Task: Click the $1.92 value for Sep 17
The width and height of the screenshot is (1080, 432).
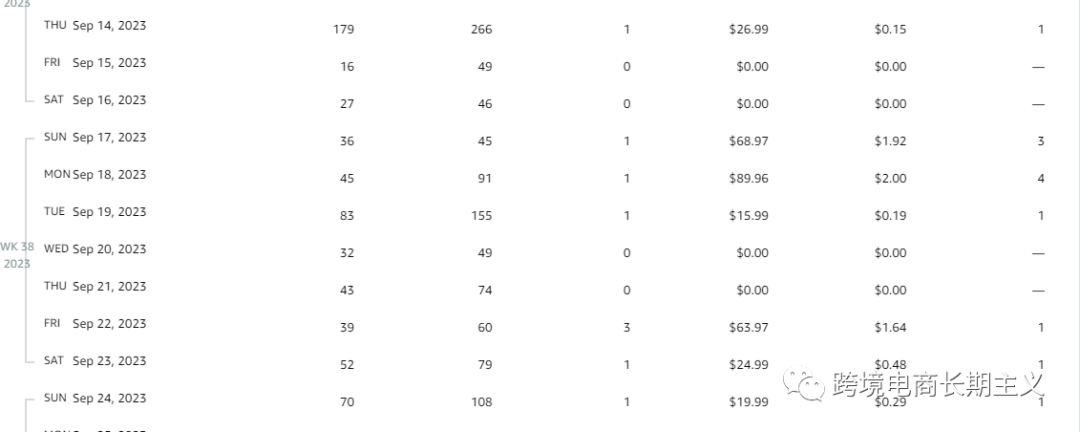Action: tap(890, 141)
